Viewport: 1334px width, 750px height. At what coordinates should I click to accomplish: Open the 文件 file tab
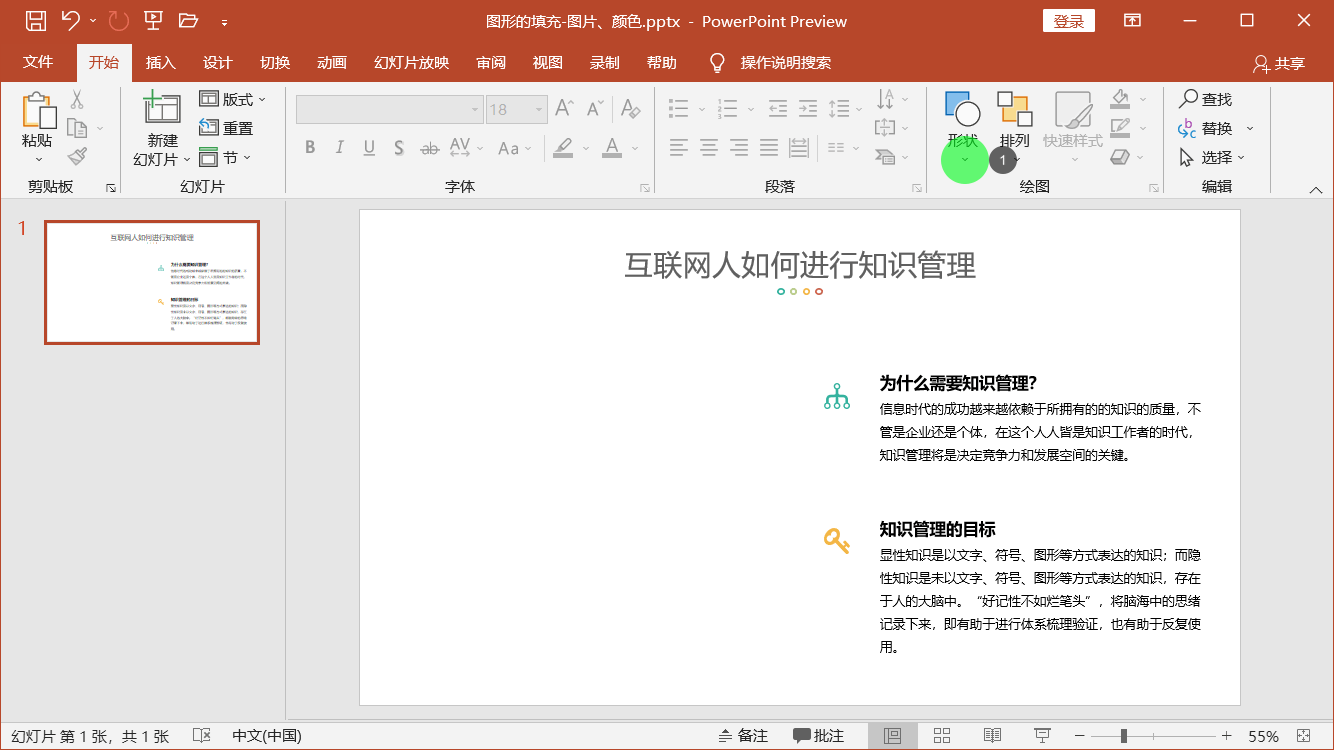pyautogui.click(x=38, y=62)
